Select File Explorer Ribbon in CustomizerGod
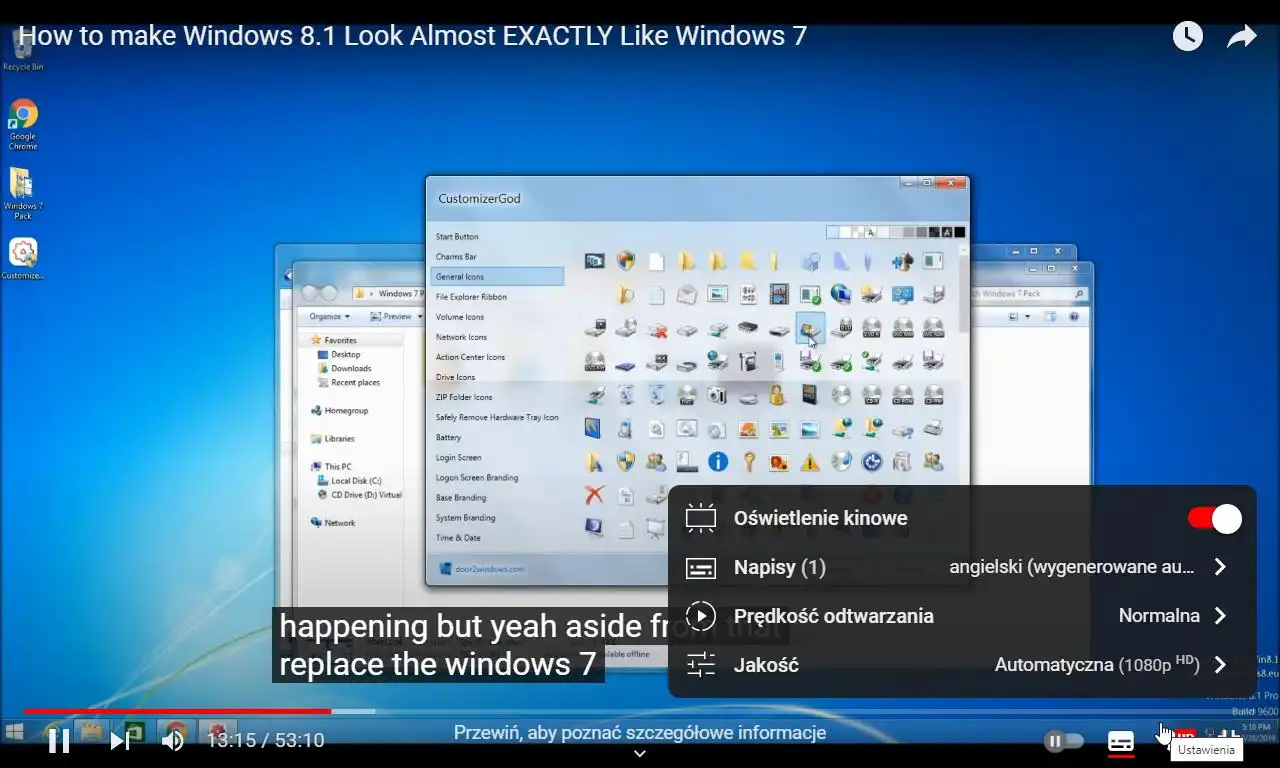This screenshot has height=768, width=1280. coord(471,297)
